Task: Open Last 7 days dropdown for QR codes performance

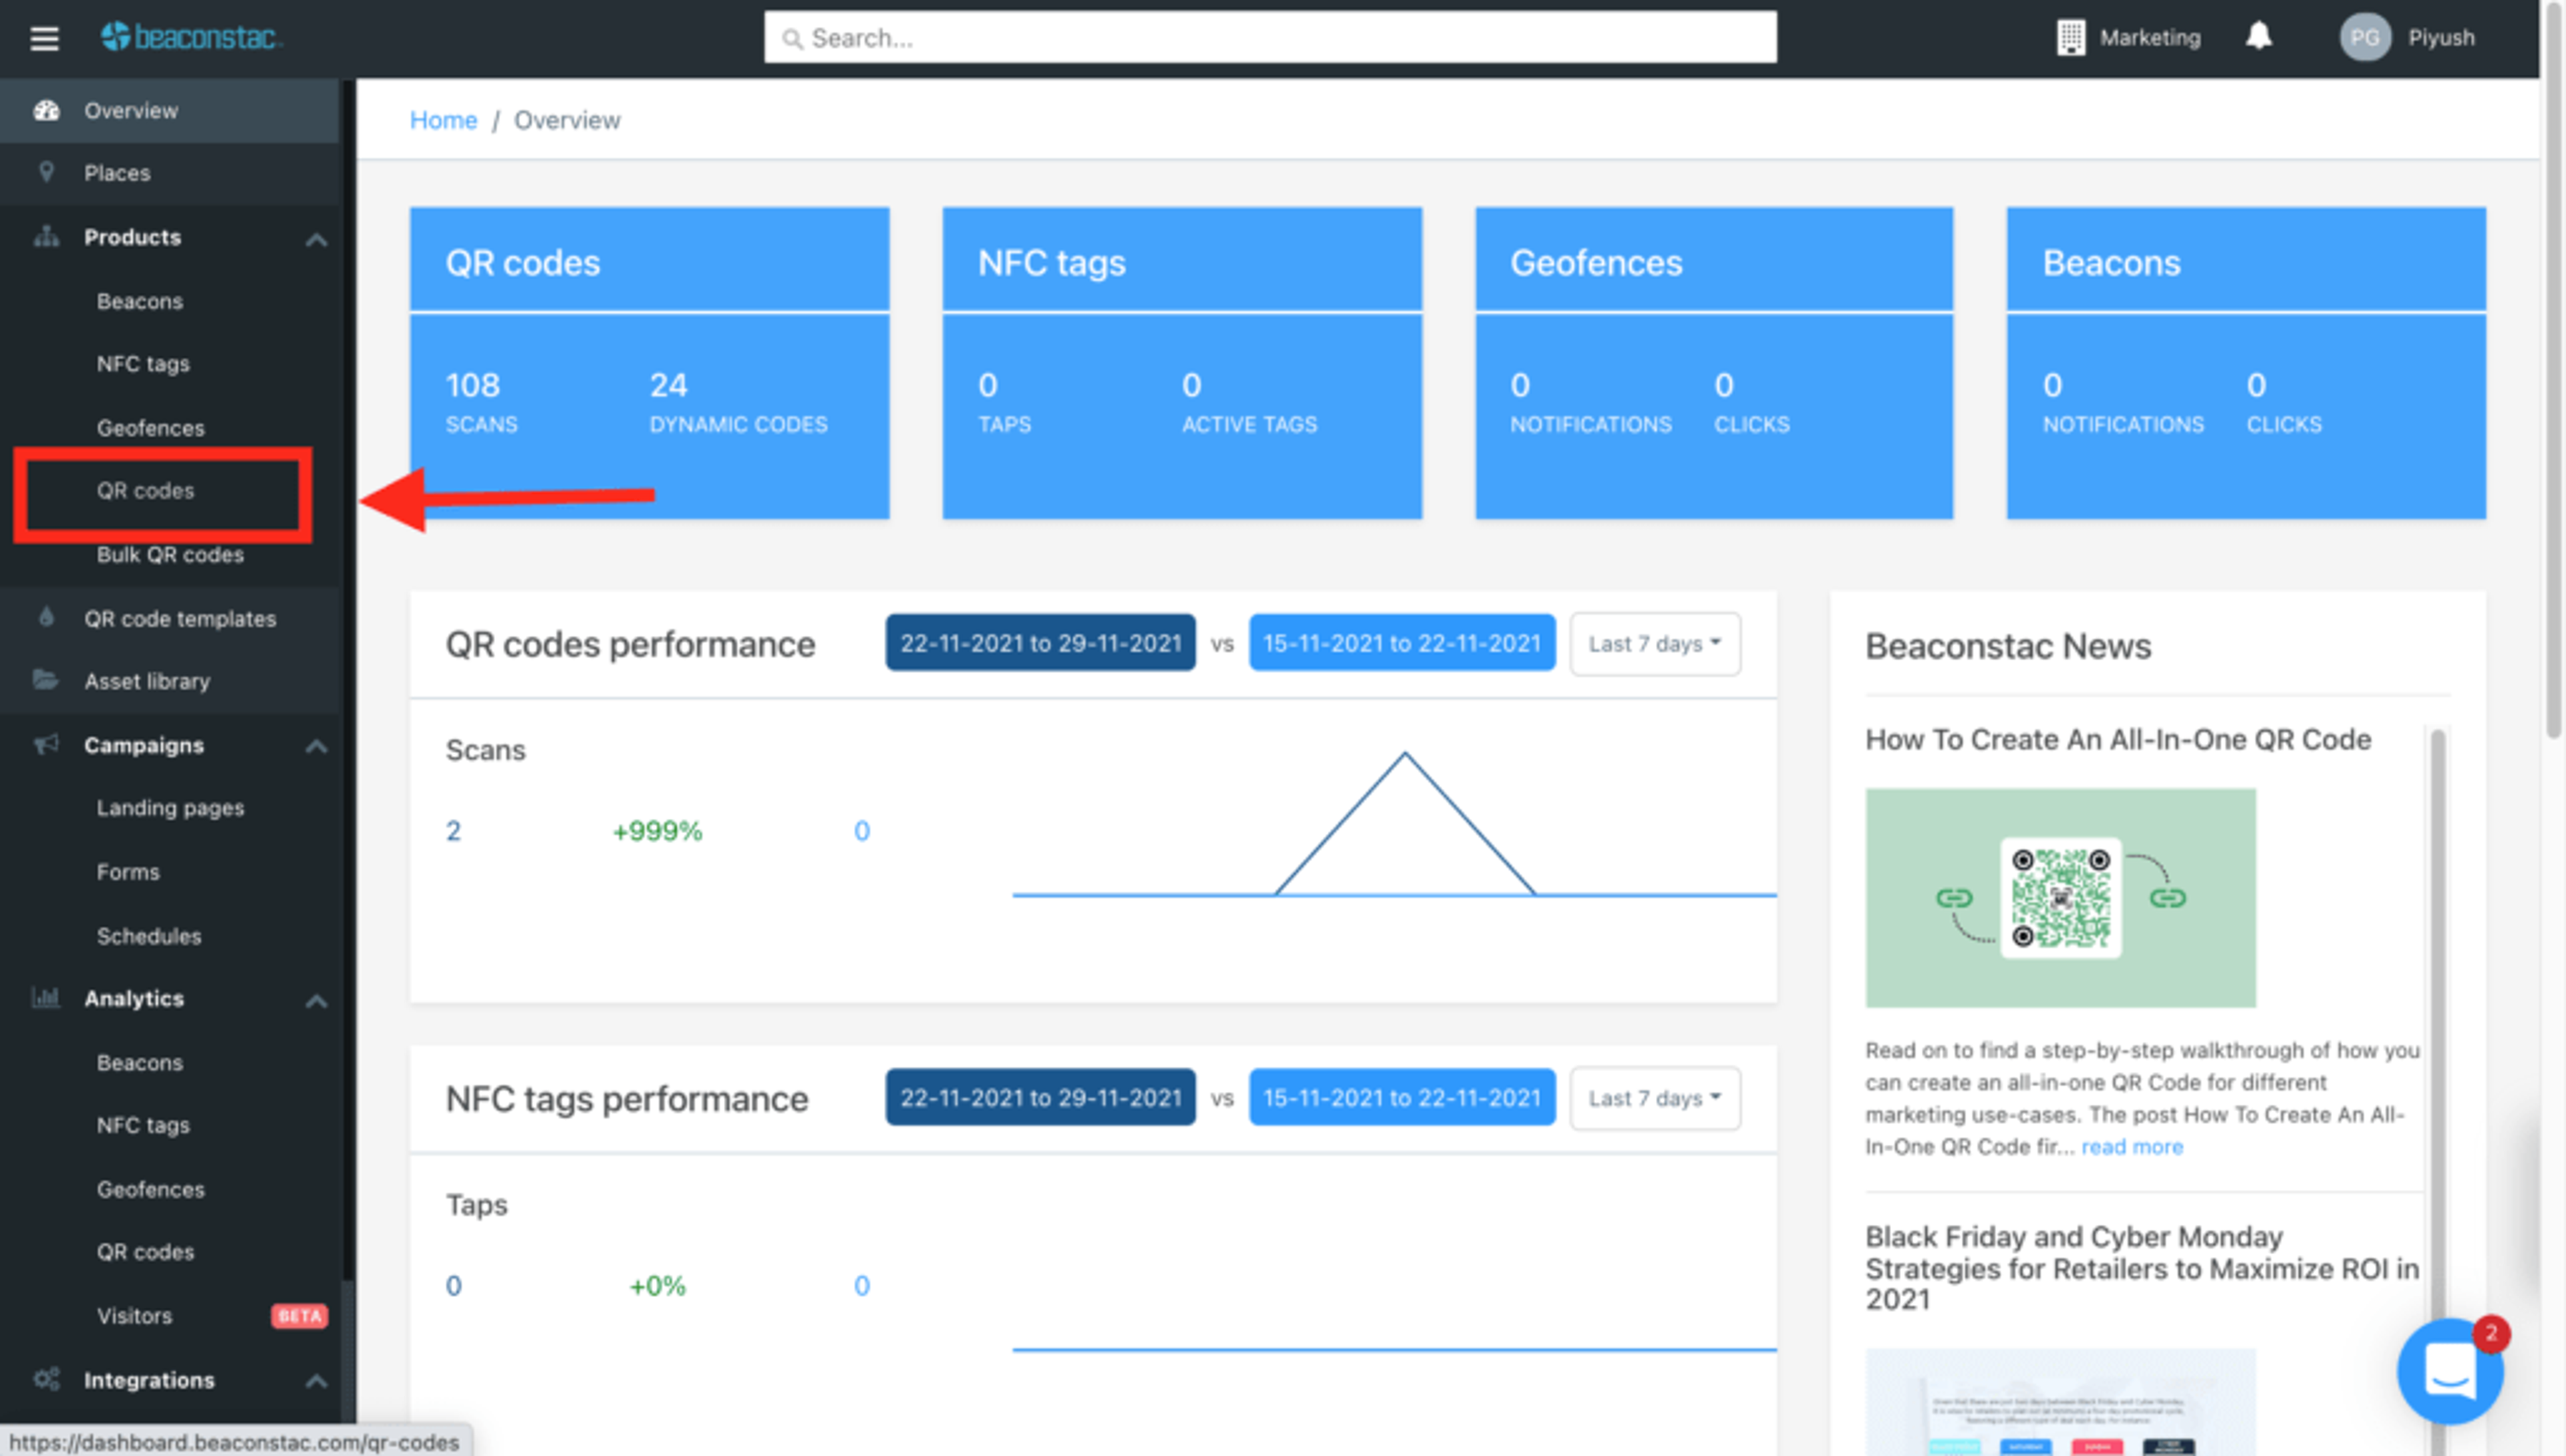Action: click(1654, 644)
